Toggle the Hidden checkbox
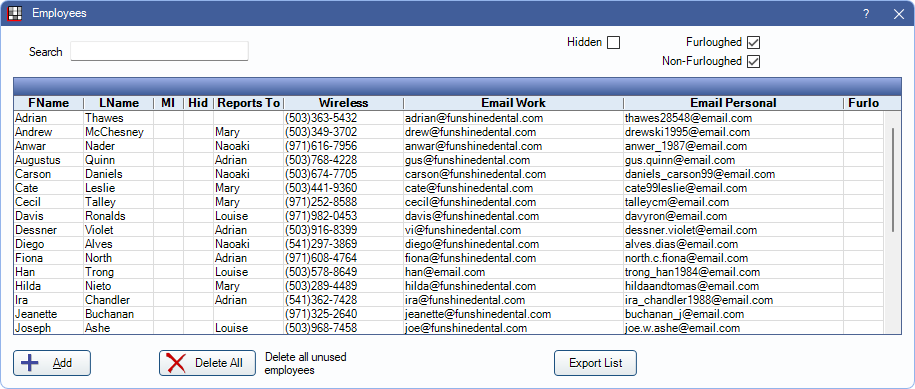This screenshot has height=389, width=915. click(x=613, y=43)
